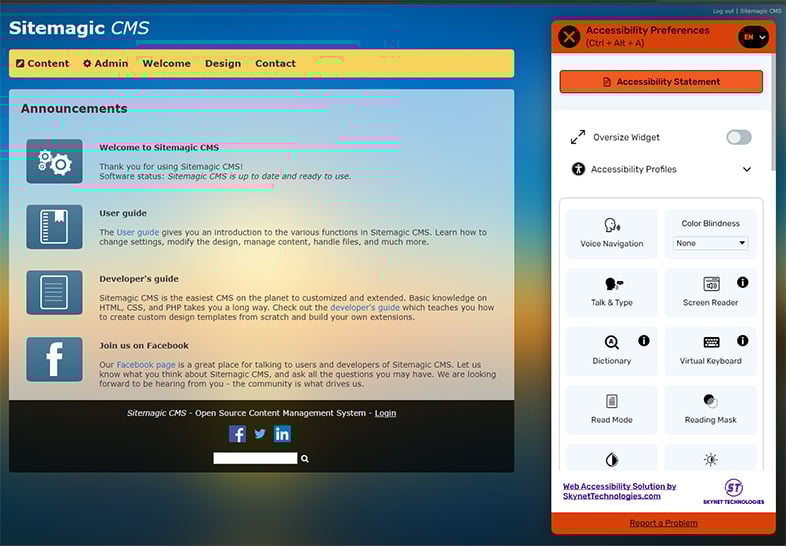The image size is (786, 546).
Task: Click the sun brightness icon tile
Action: click(x=710, y=458)
